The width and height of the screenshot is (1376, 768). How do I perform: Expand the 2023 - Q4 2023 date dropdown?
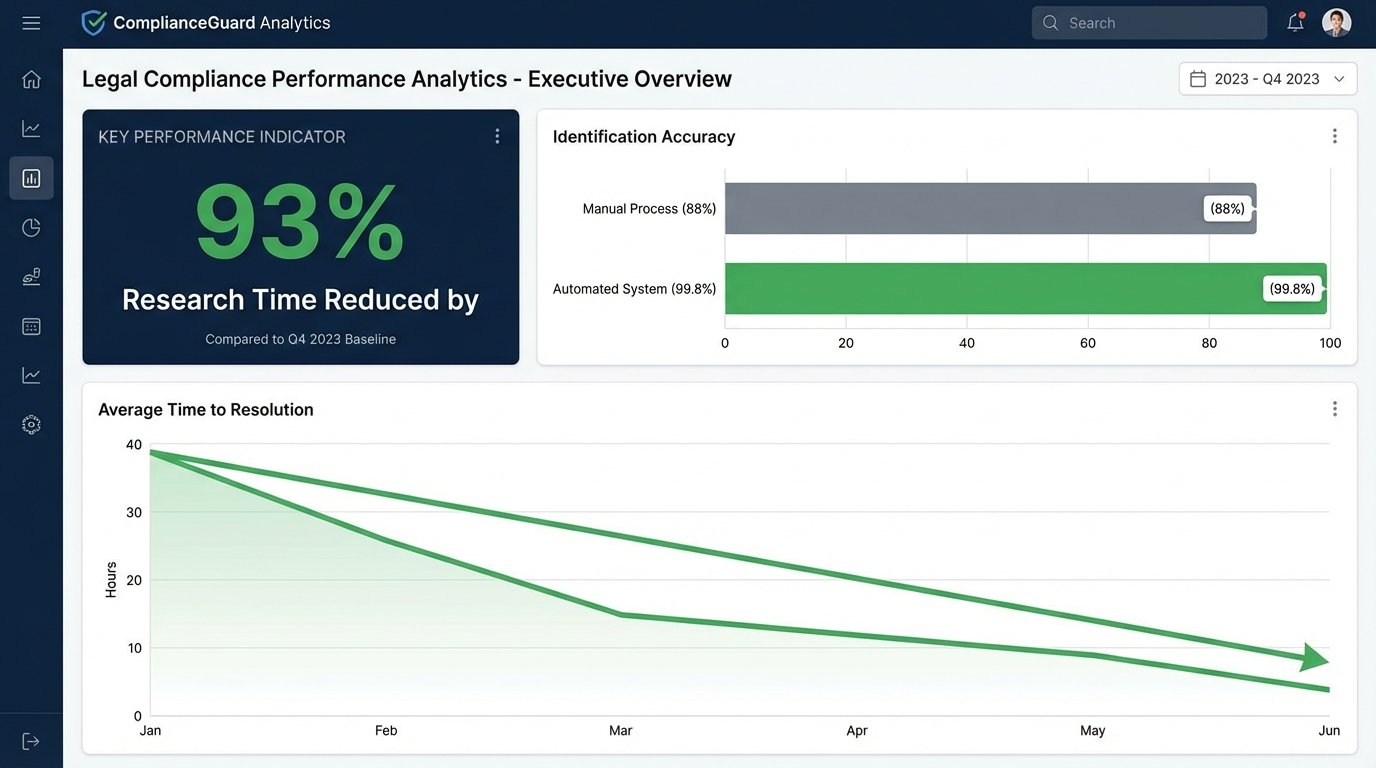pos(1267,79)
